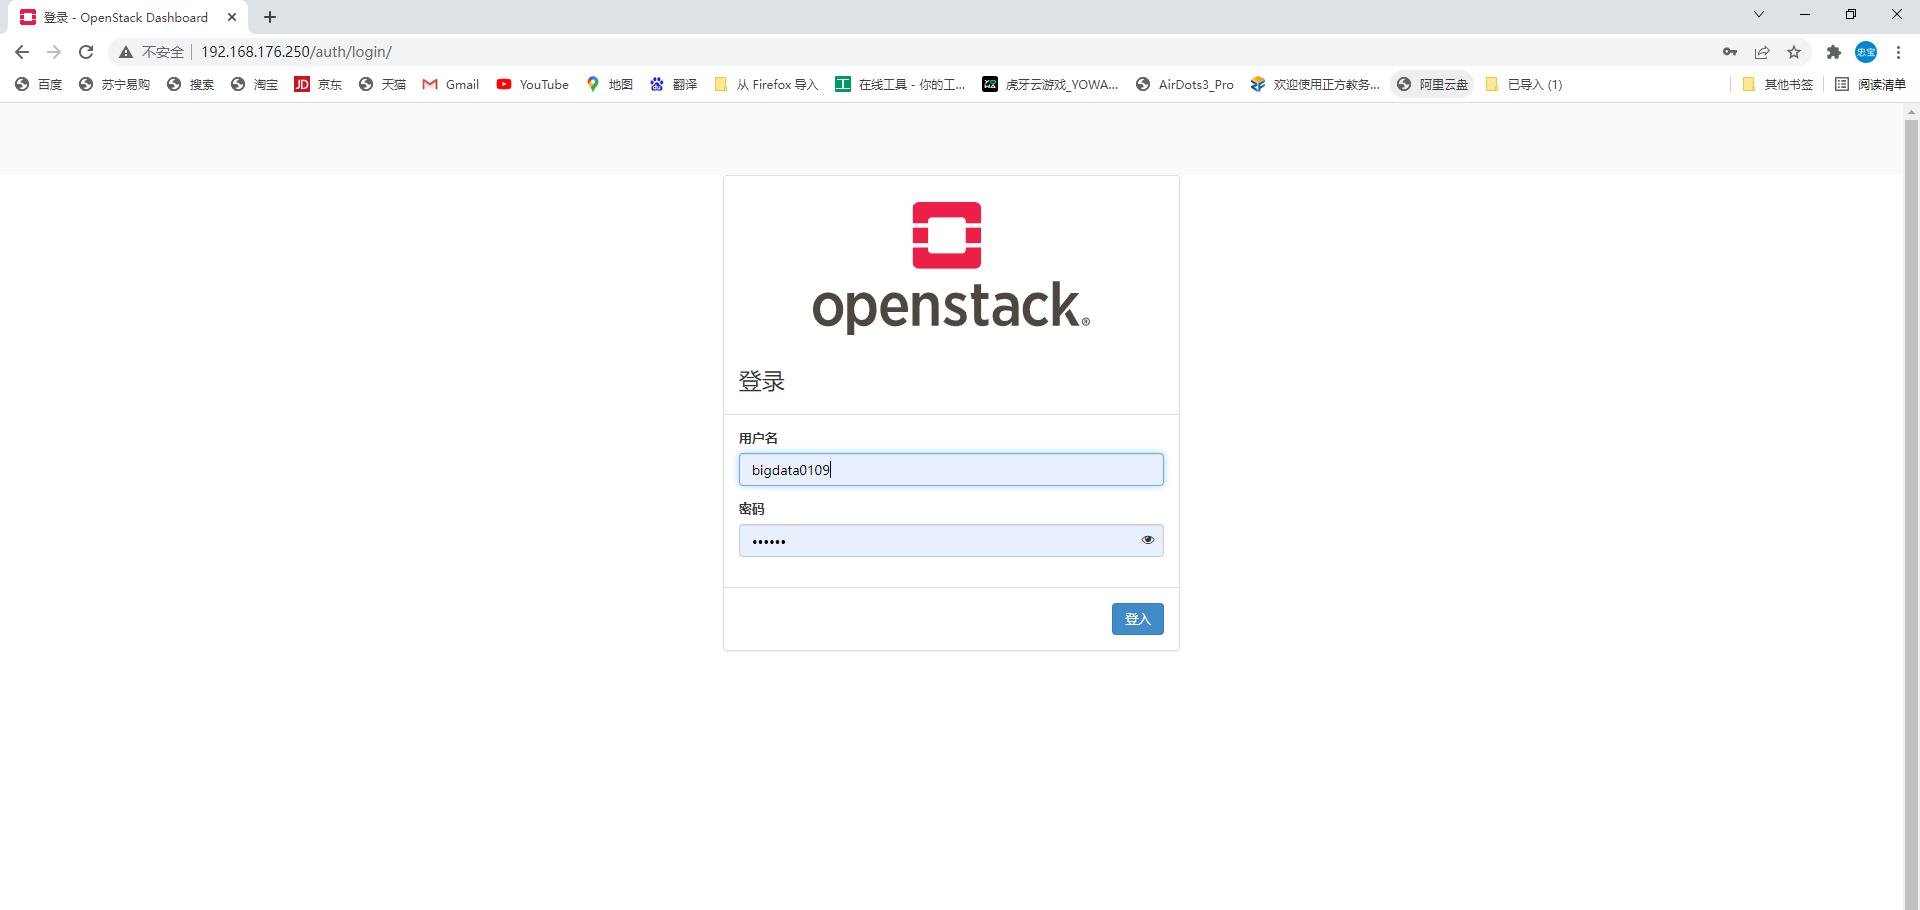Screen dimensions: 1920x910
Task: Open the 淘宝 bookmark
Action: (255, 85)
